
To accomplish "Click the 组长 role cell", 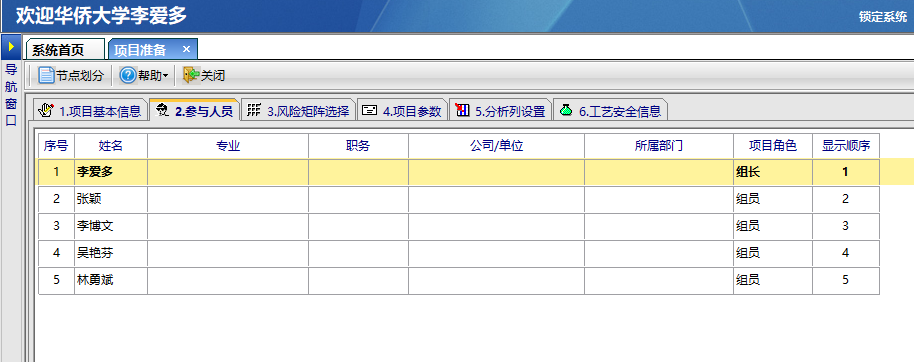I will pyautogui.click(x=773, y=172).
